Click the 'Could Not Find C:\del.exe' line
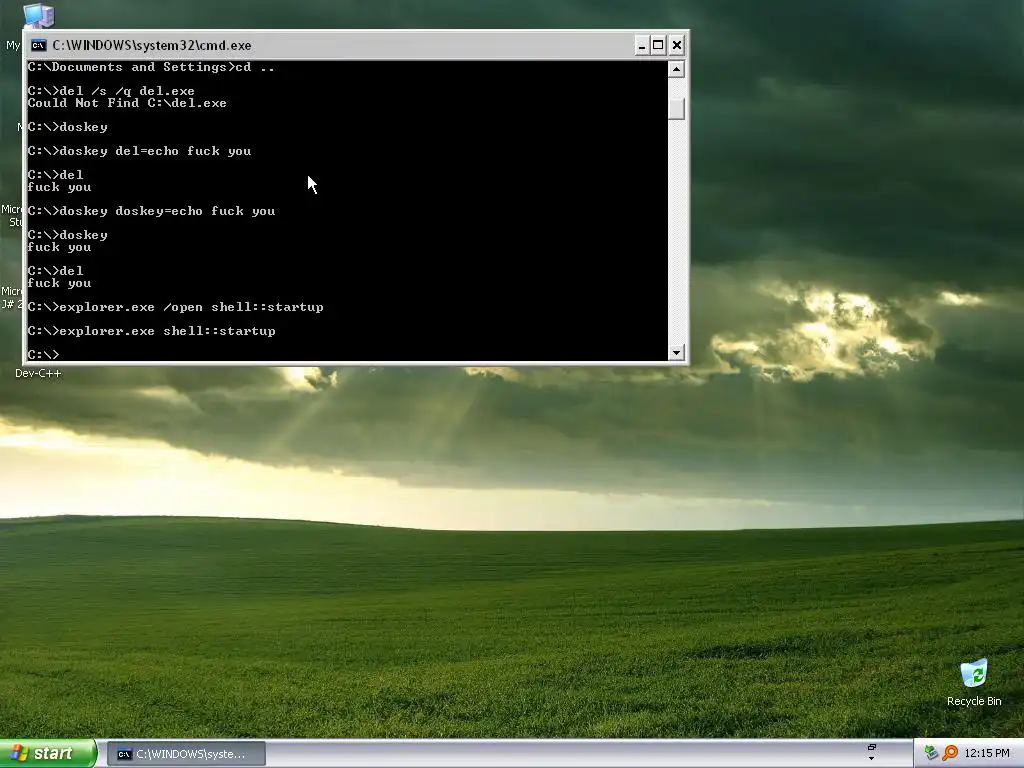This screenshot has height=768, width=1024. (127, 103)
